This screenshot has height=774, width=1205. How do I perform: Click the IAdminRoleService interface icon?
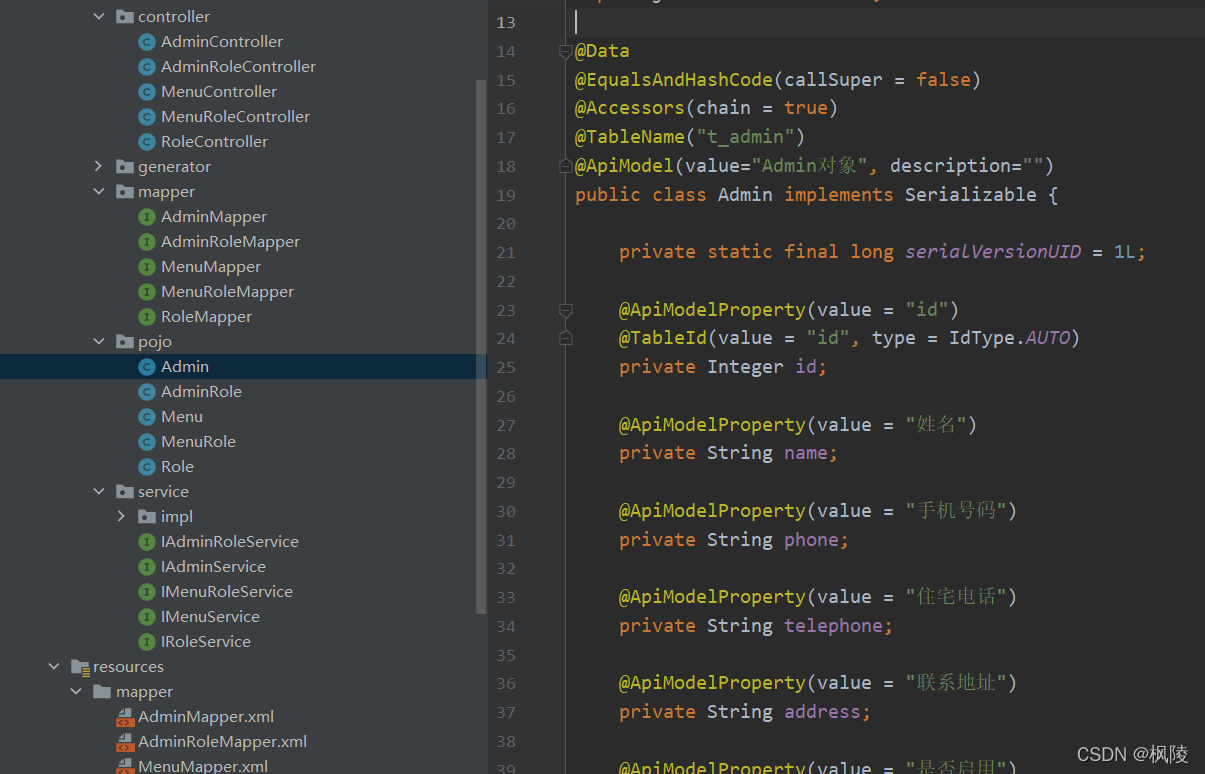tap(147, 541)
